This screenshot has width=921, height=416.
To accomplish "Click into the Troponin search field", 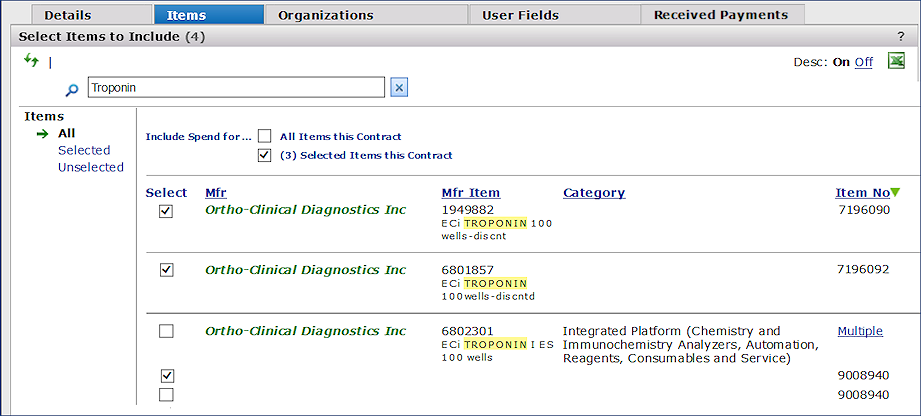I will coord(235,88).
